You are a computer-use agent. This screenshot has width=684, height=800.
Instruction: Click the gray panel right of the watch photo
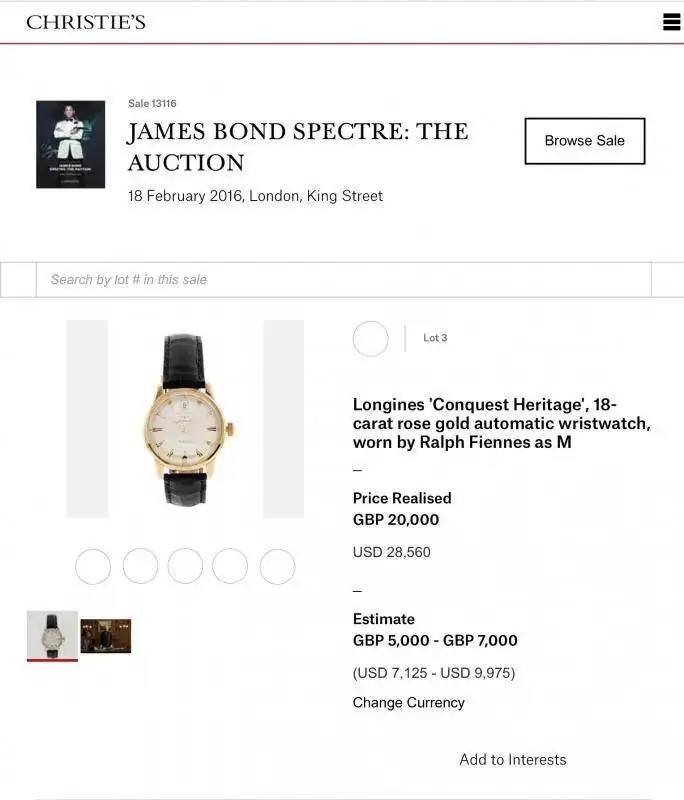(283, 418)
